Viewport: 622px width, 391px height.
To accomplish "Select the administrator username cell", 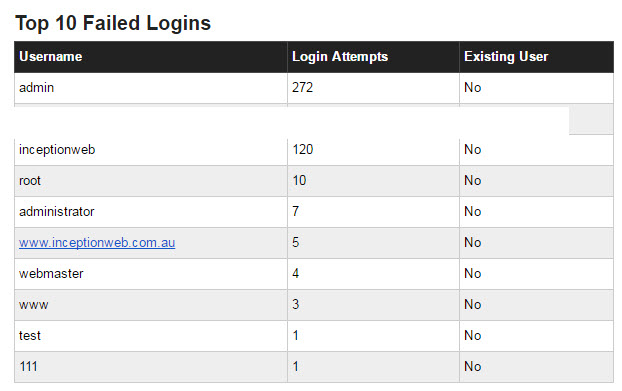I will (151, 212).
